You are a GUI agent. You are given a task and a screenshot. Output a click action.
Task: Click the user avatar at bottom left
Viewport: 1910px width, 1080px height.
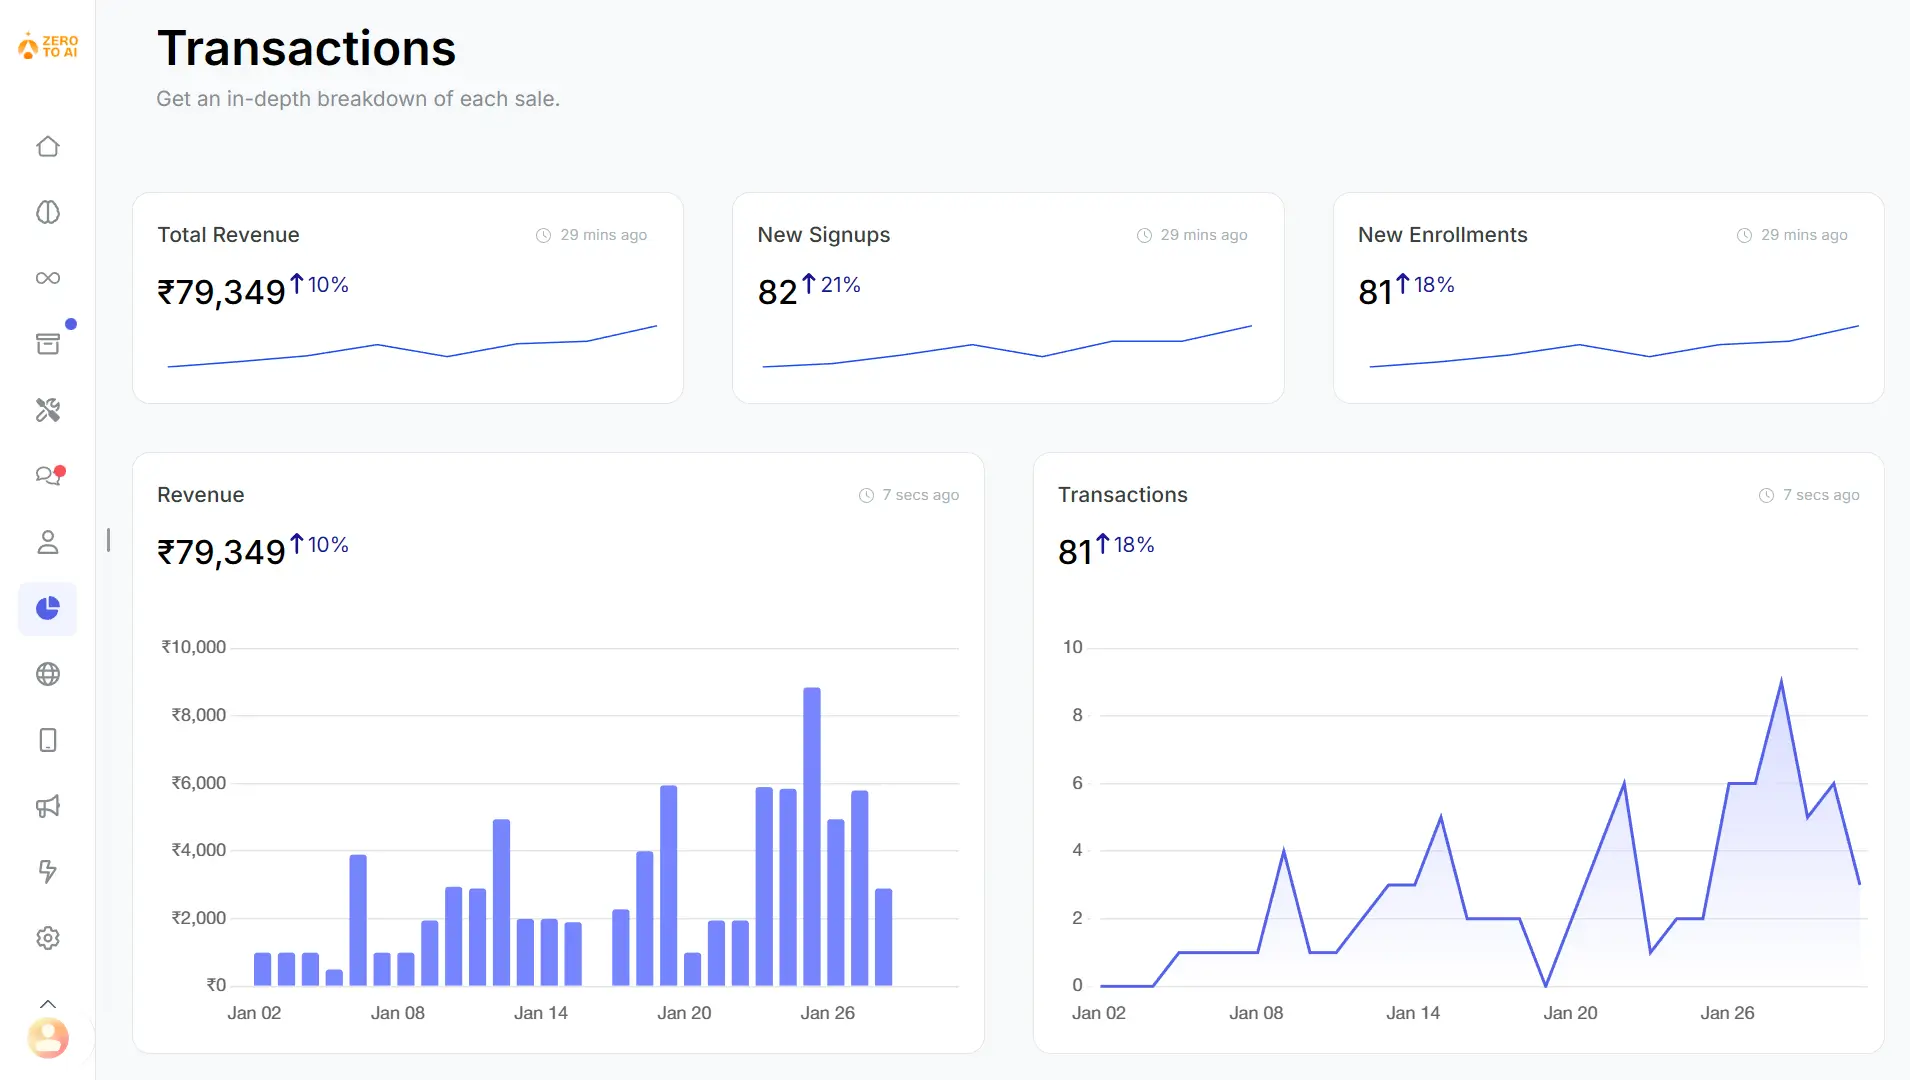[48, 1038]
